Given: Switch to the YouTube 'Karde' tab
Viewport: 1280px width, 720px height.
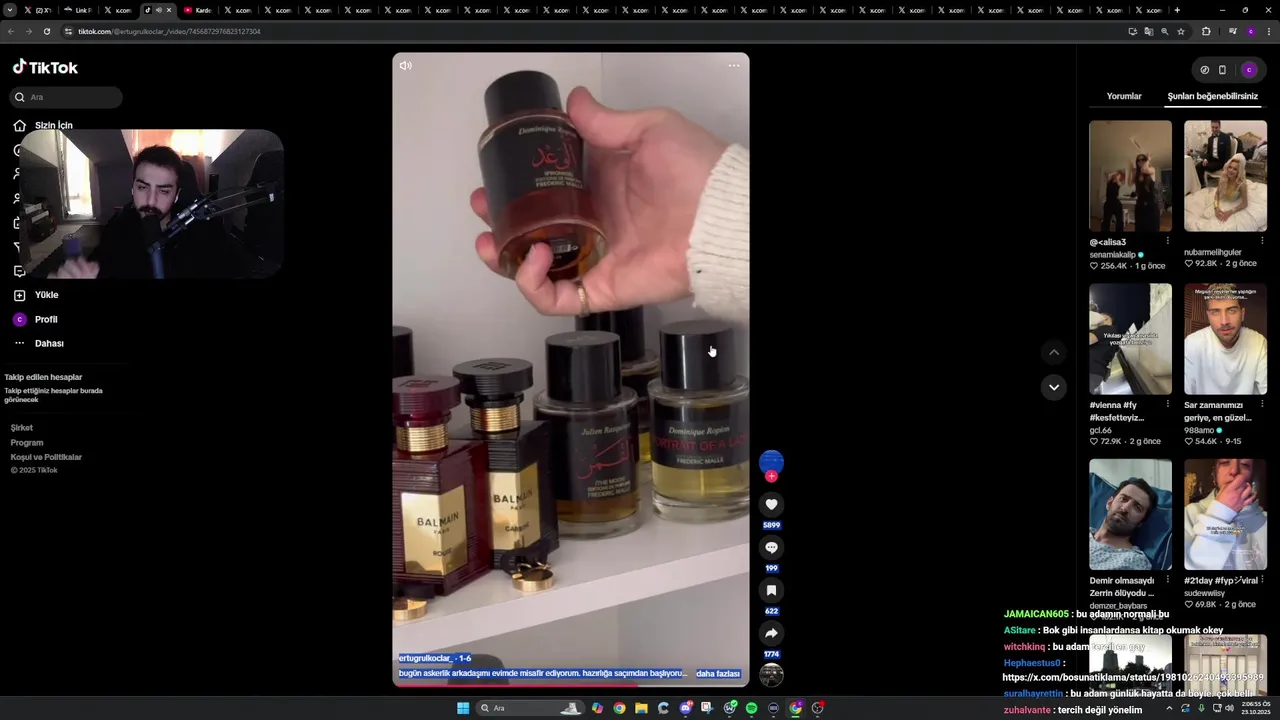Looking at the screenshot, I should 198,10.
